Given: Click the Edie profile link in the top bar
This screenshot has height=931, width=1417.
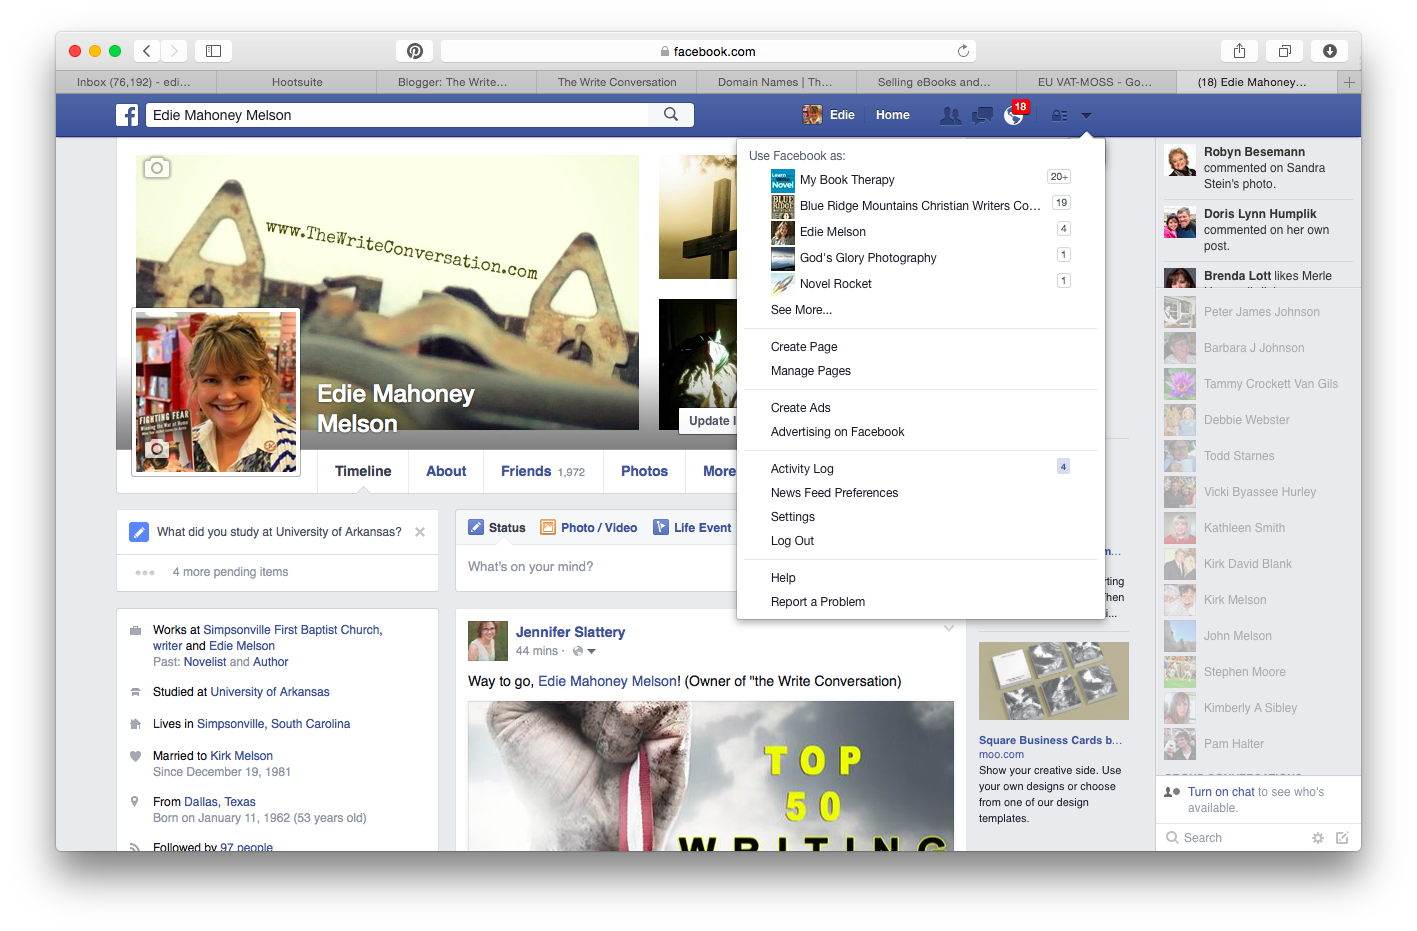Looking at the screenshot, I should click(829, 115).
